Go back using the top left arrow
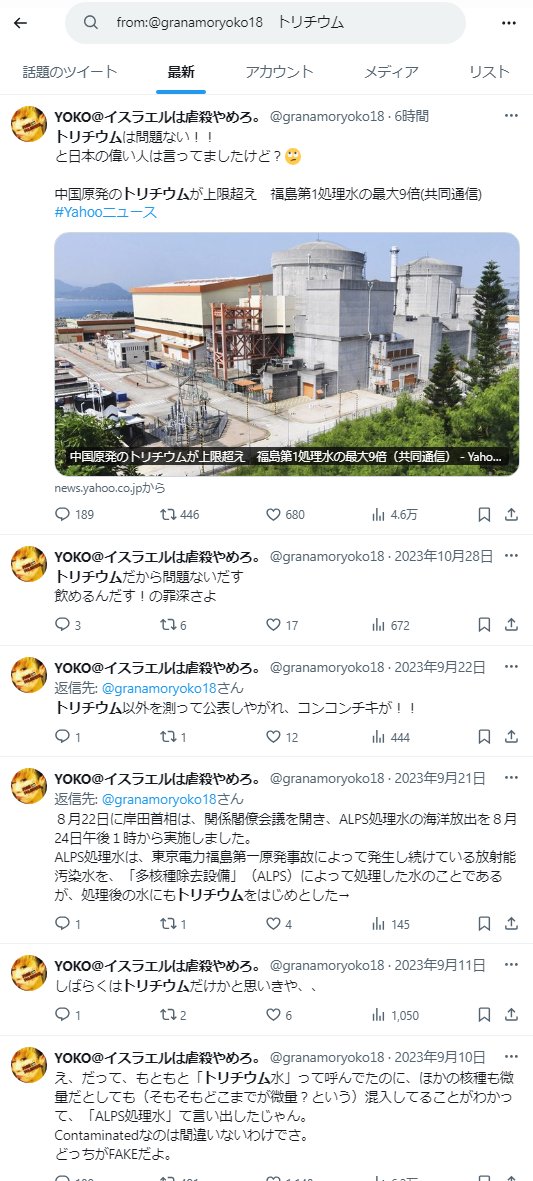 (20, 23)
